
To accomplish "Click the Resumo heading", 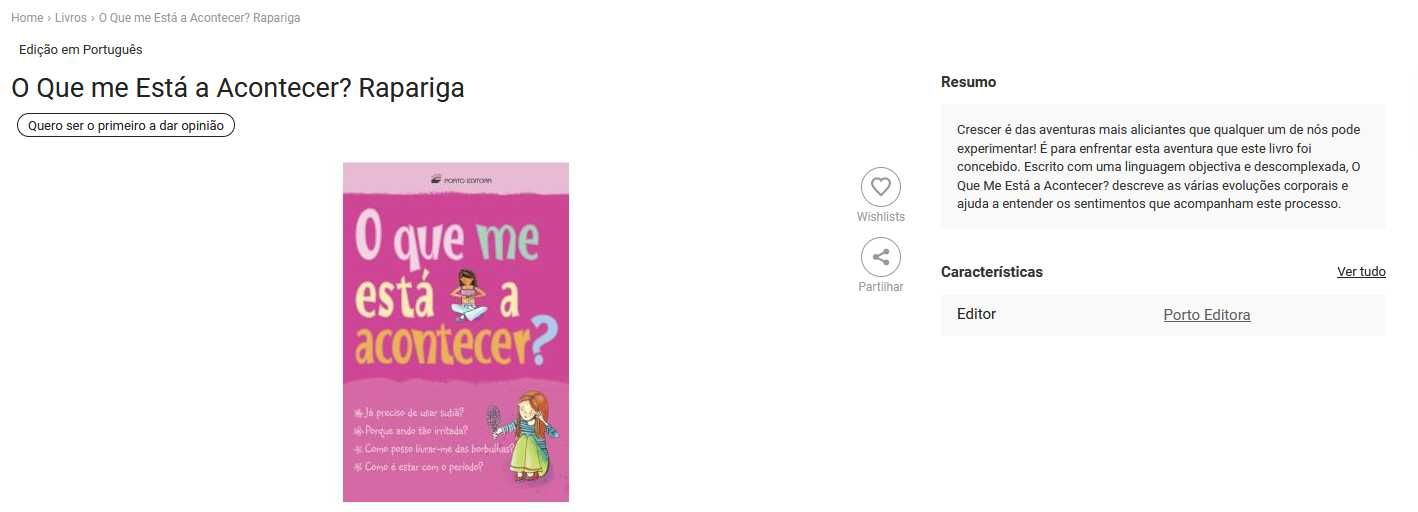I will click(968, 82).
